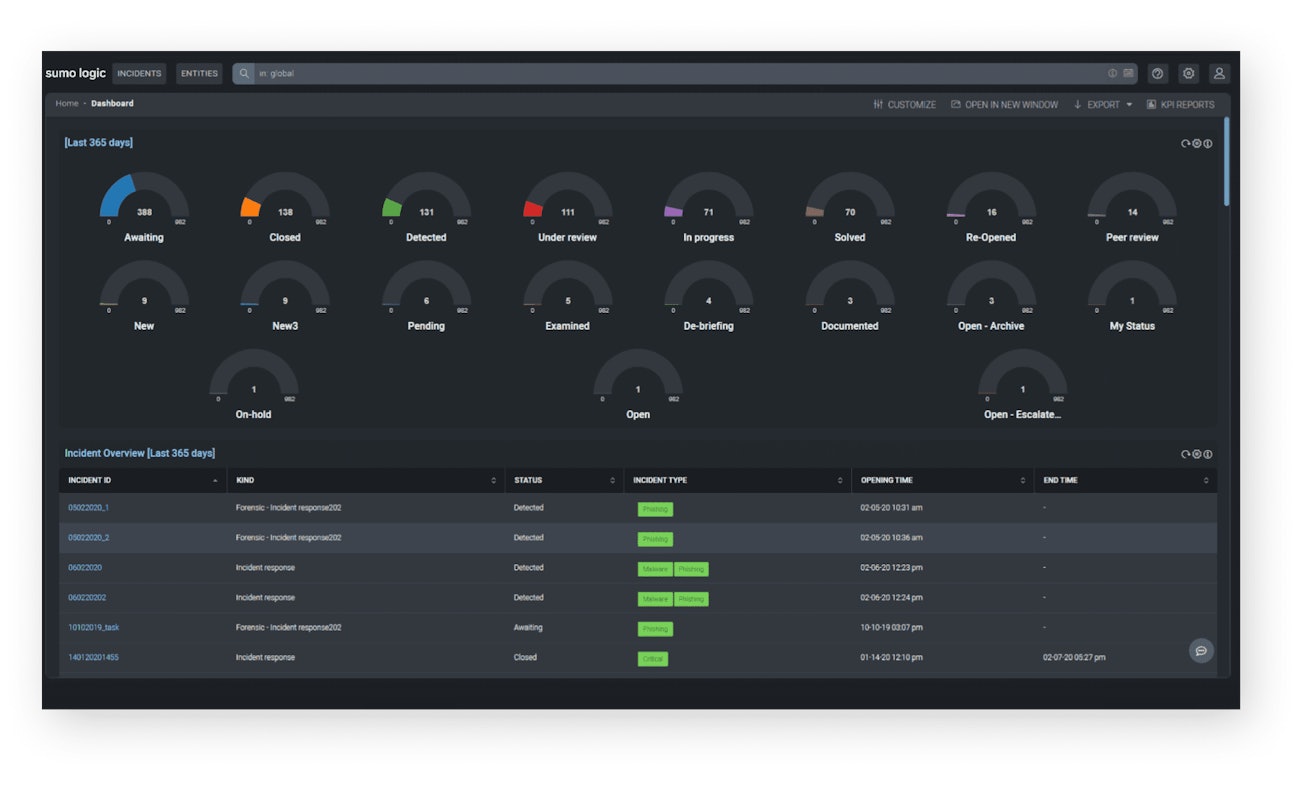The height and width of the screenshot is (786, 1300).
Task: Click the Export download arrow icon
Action: tap(1078, 104)
